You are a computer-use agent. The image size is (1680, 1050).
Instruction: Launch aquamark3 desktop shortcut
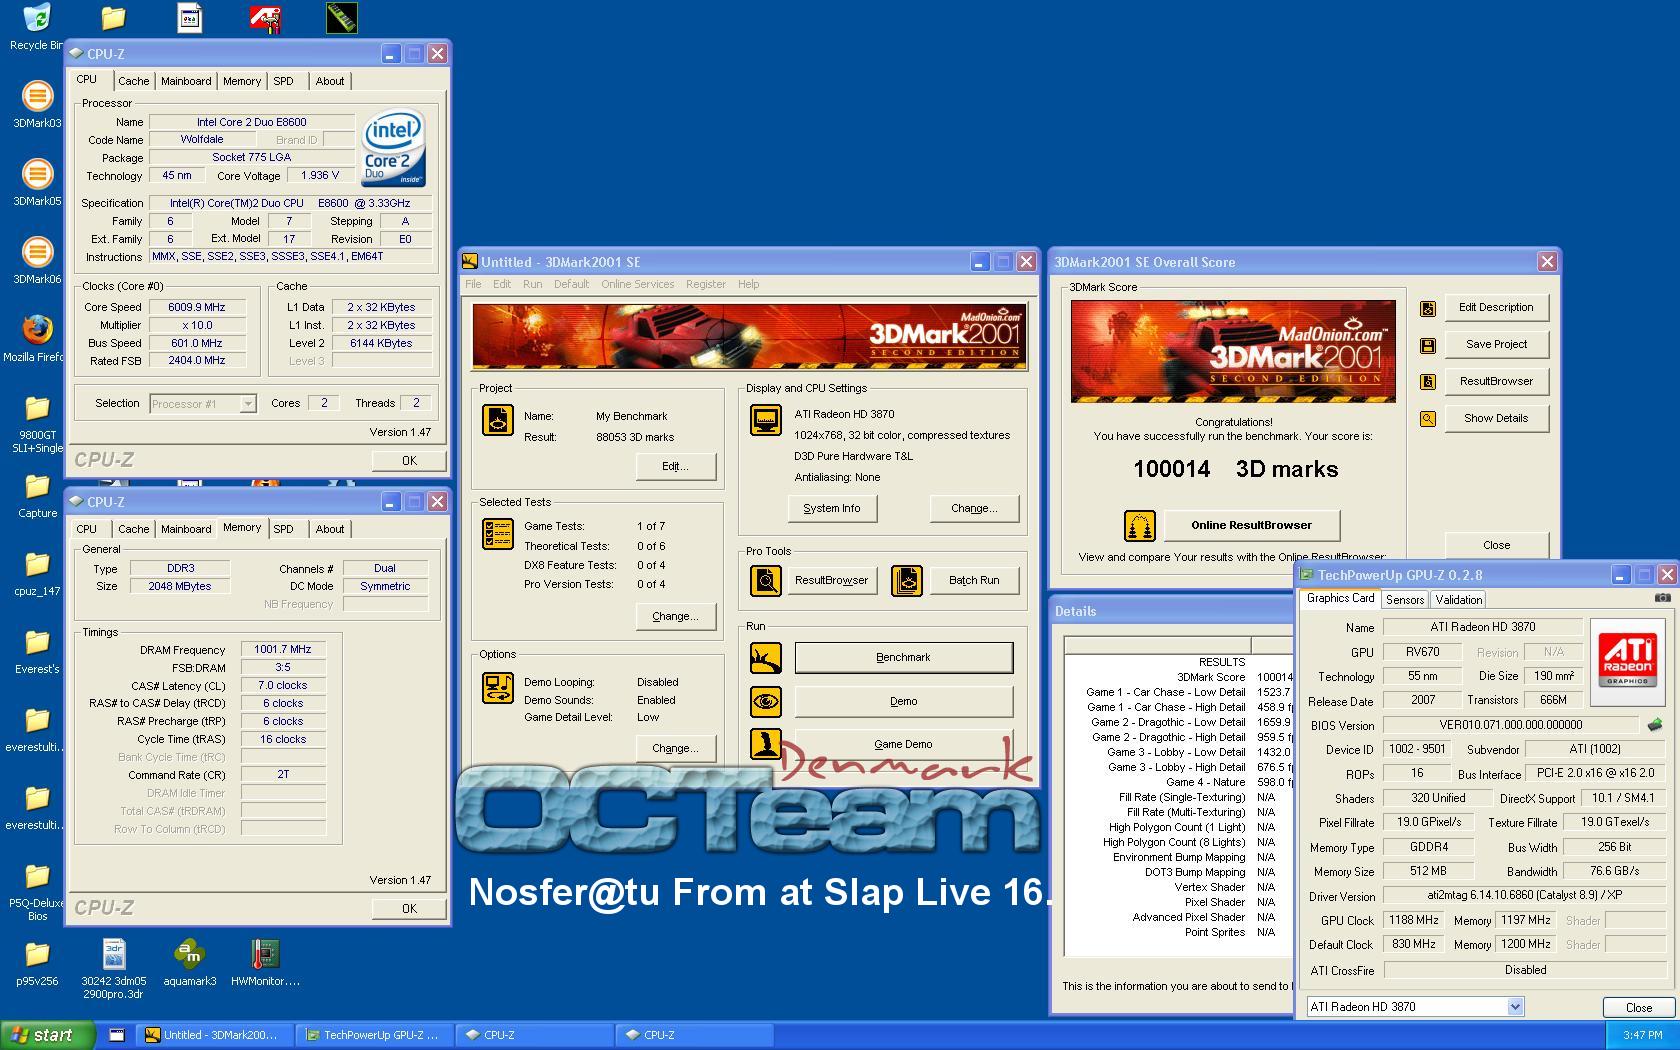(x=190, y=963)
